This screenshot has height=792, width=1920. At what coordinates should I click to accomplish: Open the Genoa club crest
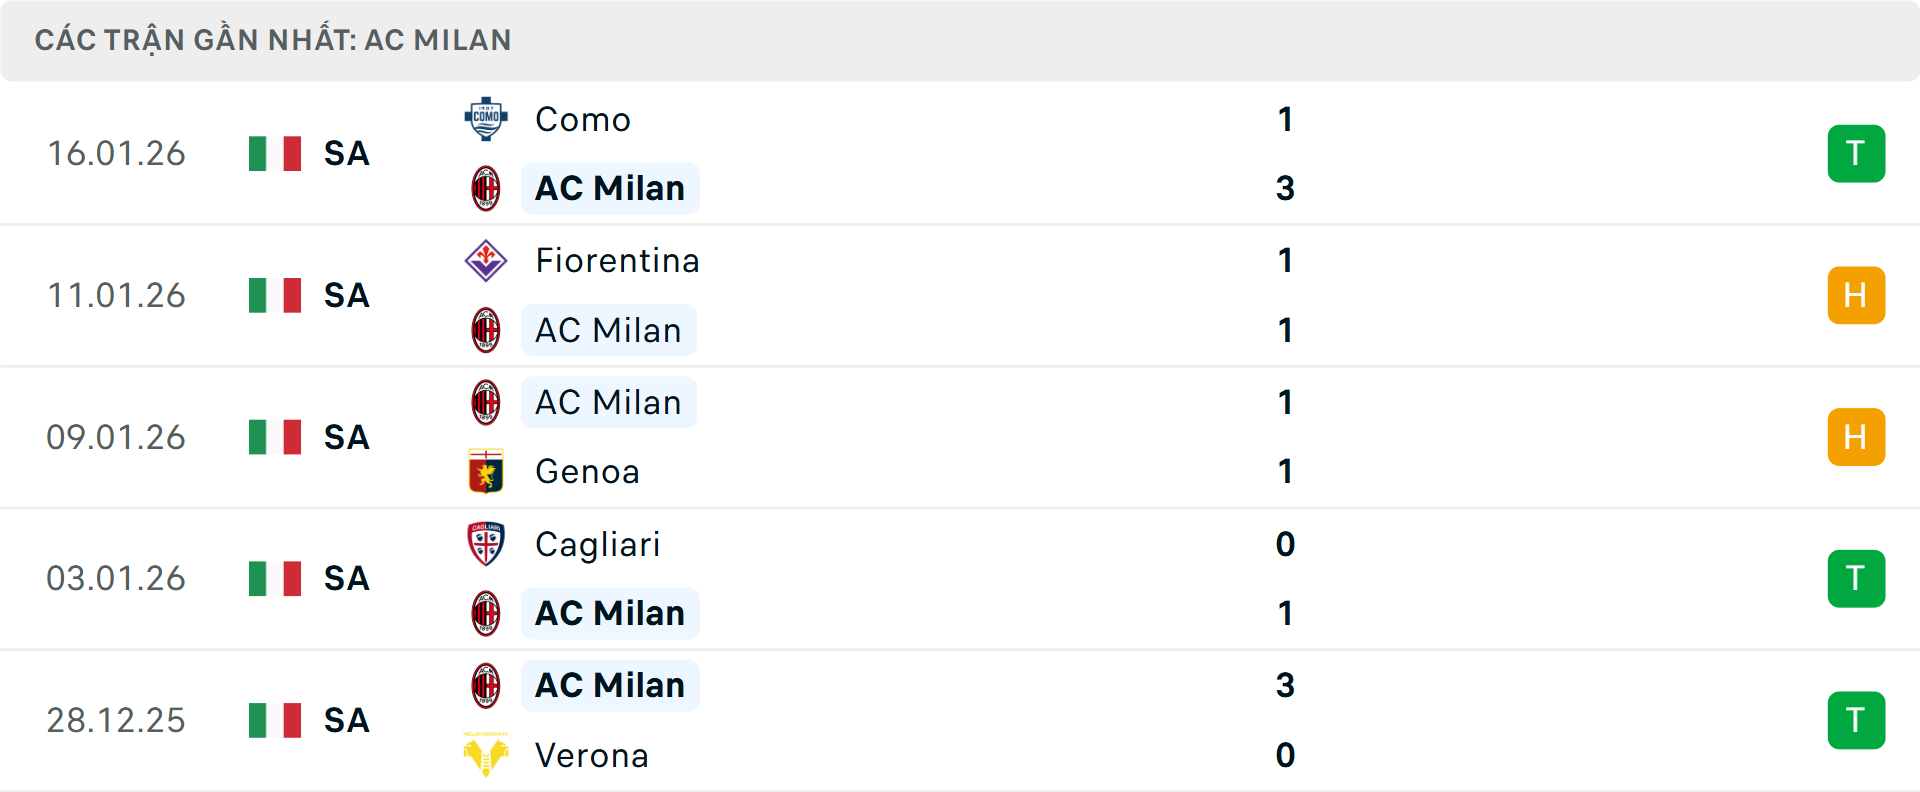tap(487, 471)
